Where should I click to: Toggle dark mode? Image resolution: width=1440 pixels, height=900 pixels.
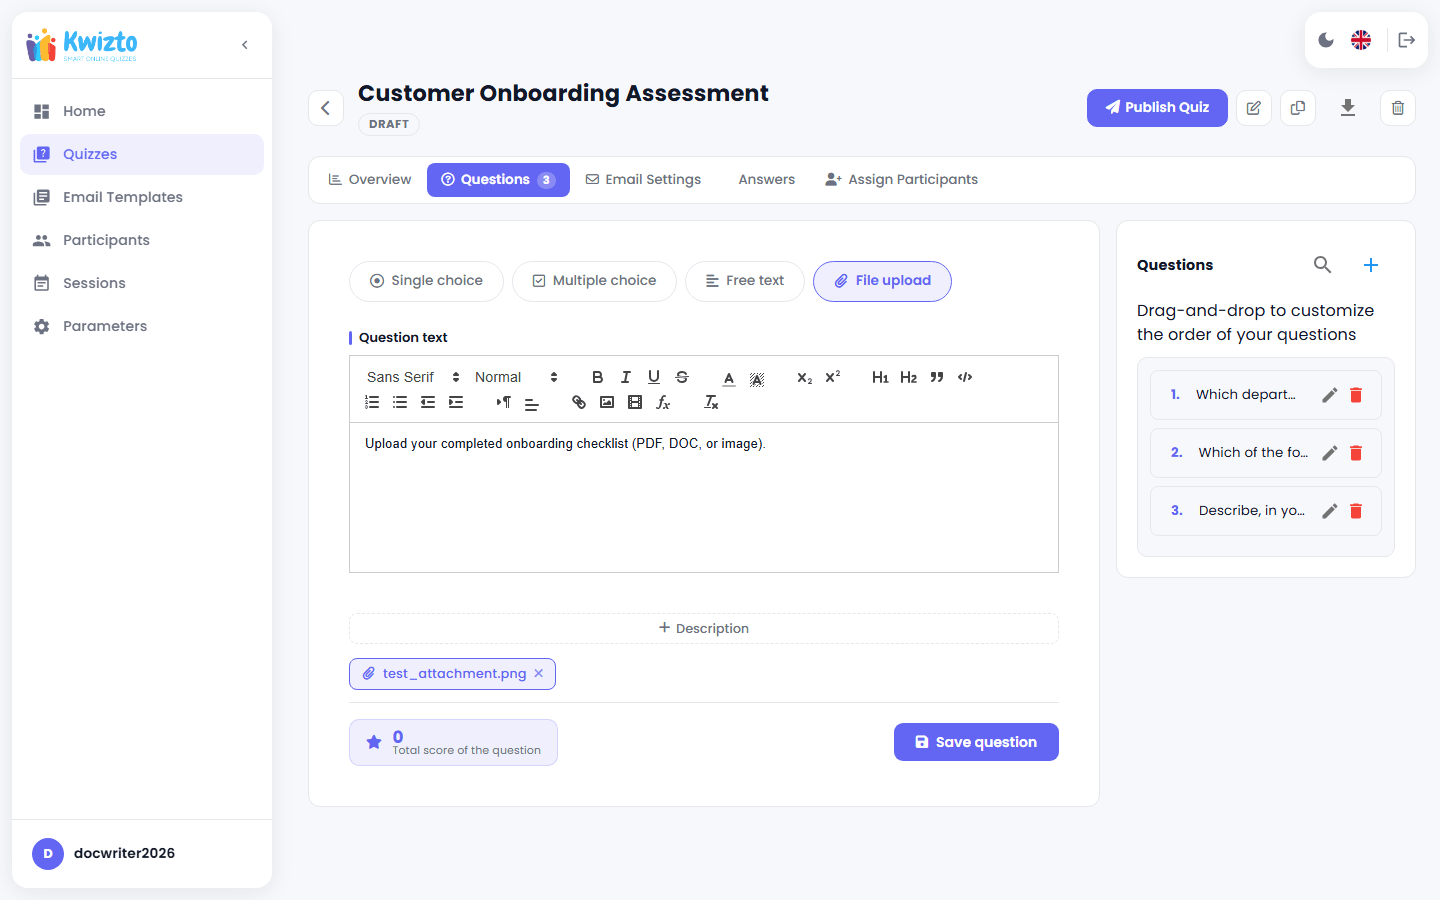tap(1326, 40)
